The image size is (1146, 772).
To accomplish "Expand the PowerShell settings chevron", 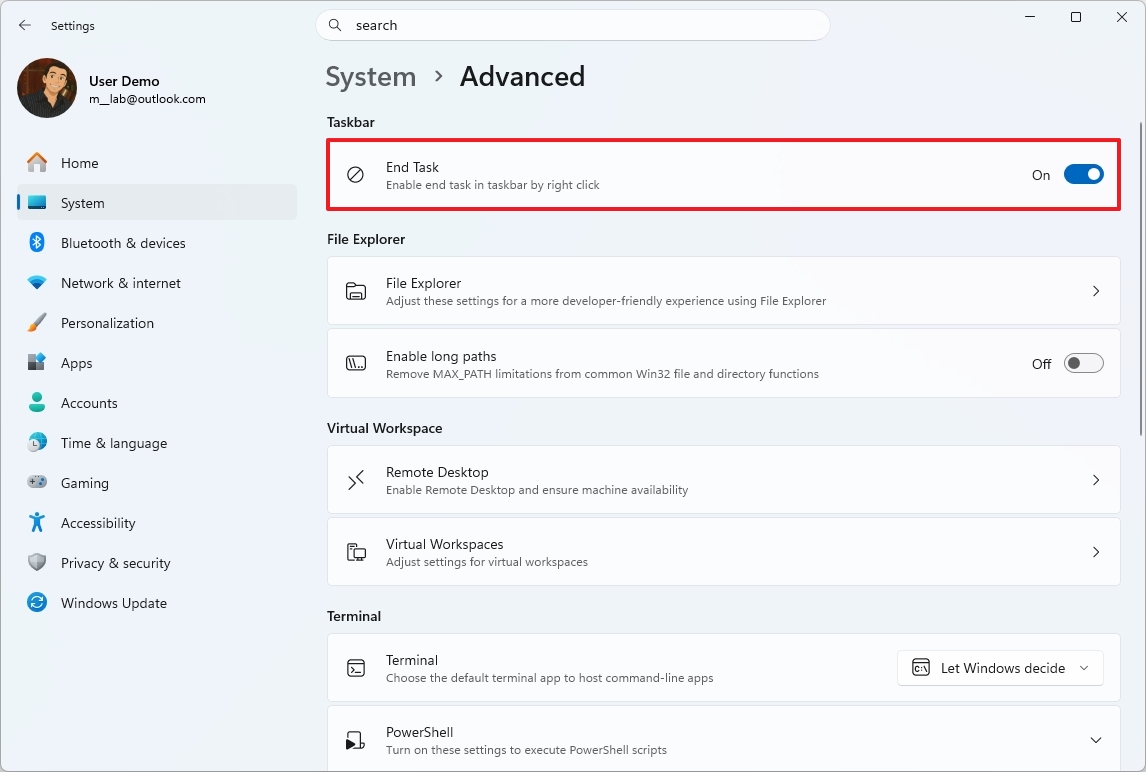I will click(1096, 739).
